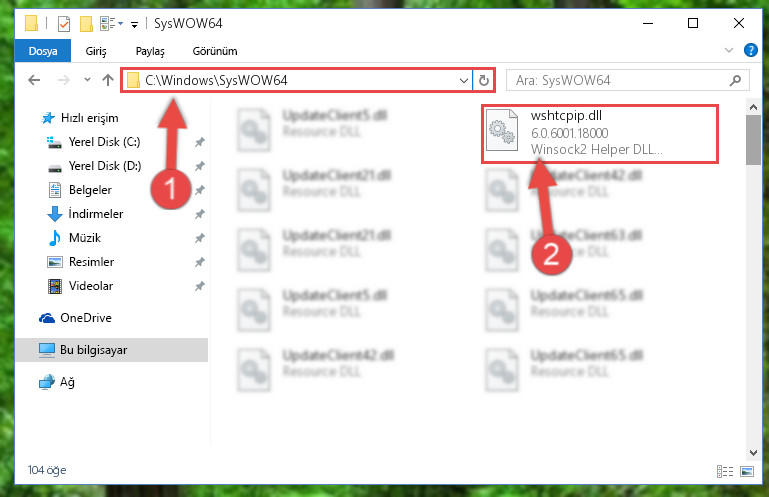The image size is (769, 497).
Task: Expand the address bar history dropdown
Action: click(463, 80)
